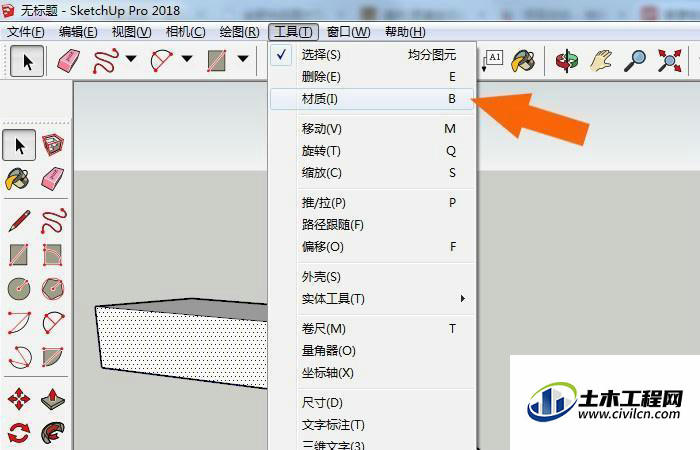Activate the Arc tool in top toolbar
The image size is (700, 450).
[162, 61]
